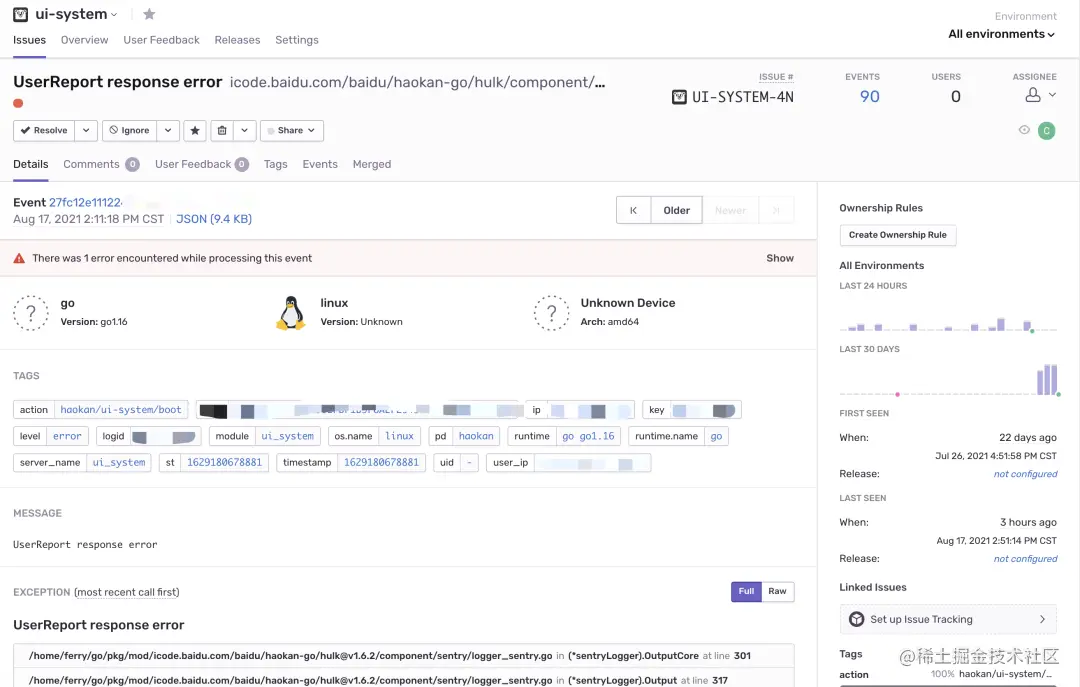This screenshot has height=687, width=1080.
Task: Bookmark this issue with the star button
Action: 195,130
